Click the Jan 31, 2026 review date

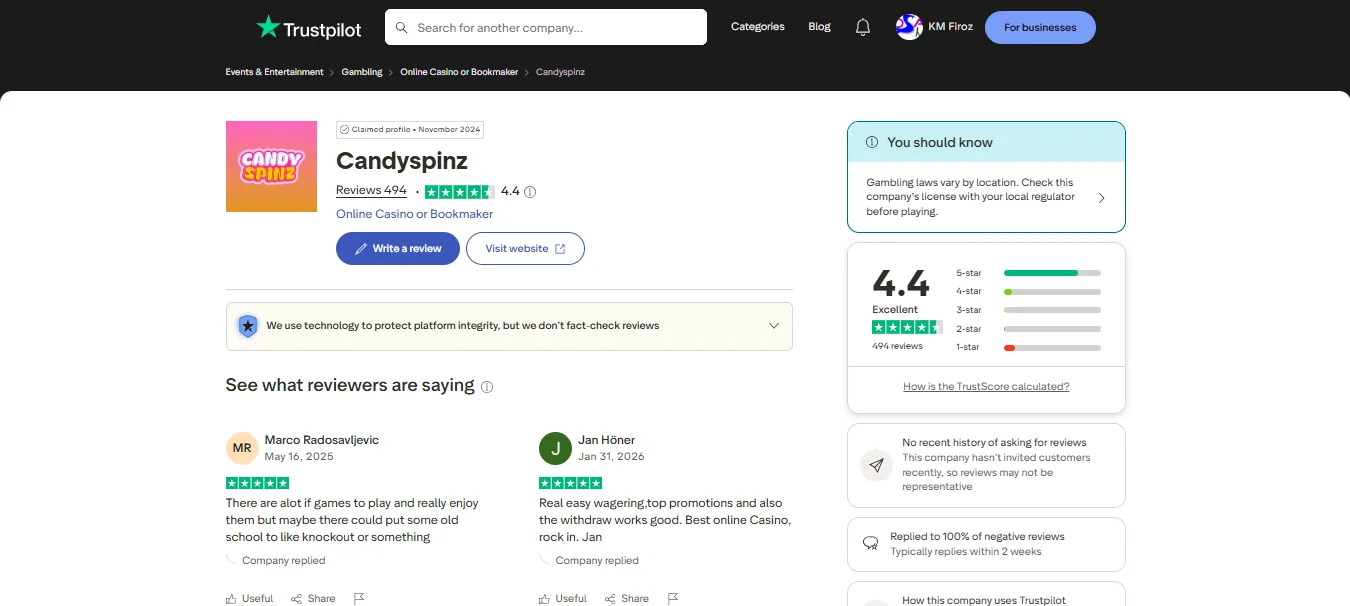611,457
